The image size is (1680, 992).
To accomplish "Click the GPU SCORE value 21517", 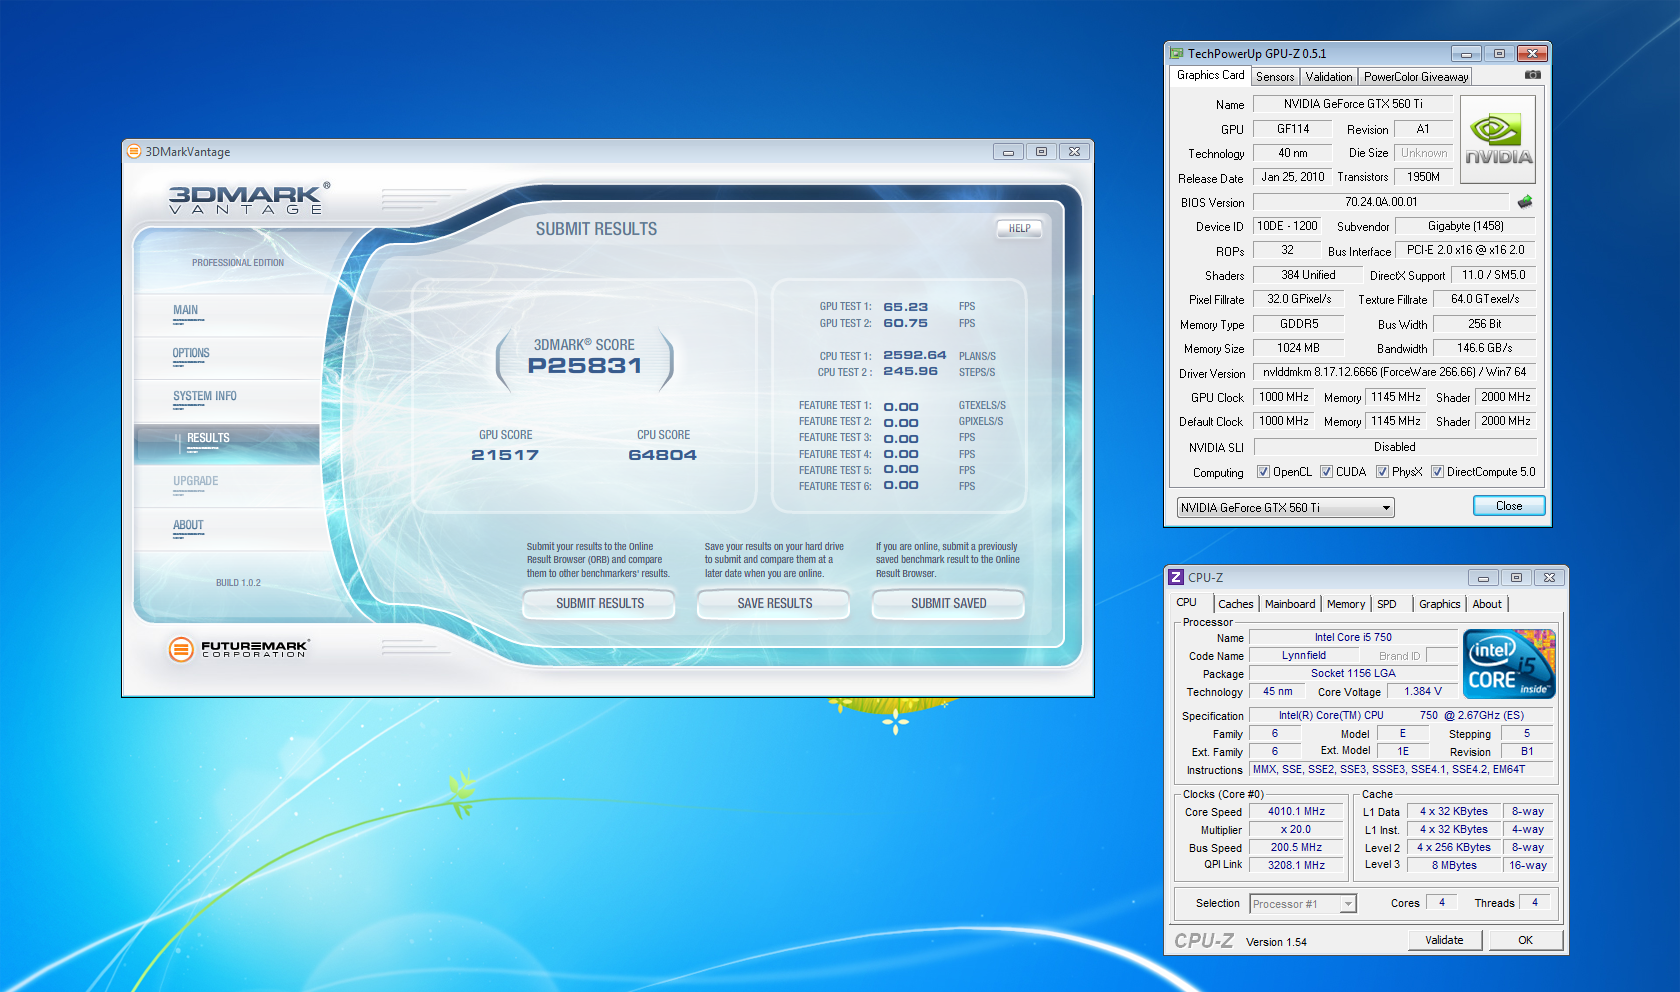I will [505, 455].
